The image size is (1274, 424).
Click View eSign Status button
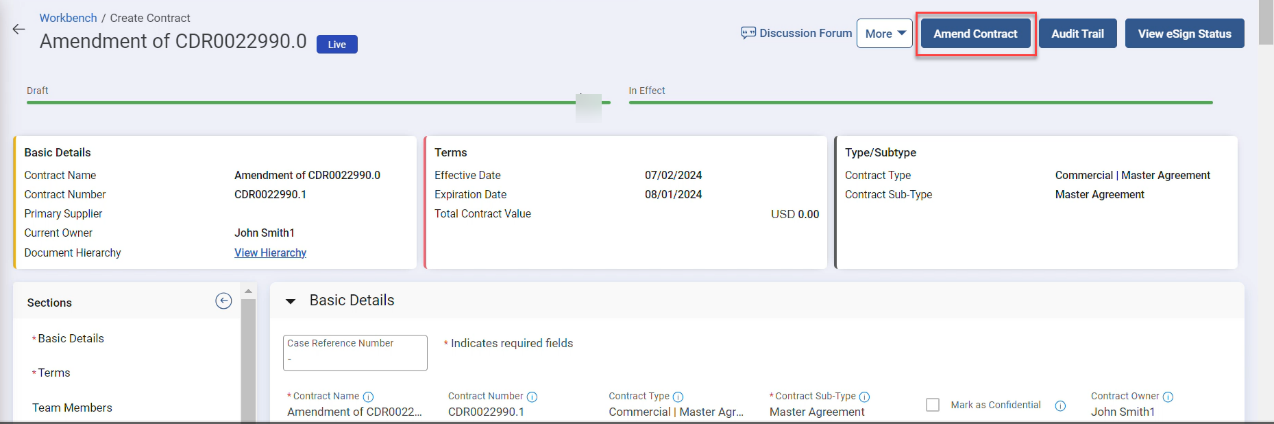(x=1184, y=33)
